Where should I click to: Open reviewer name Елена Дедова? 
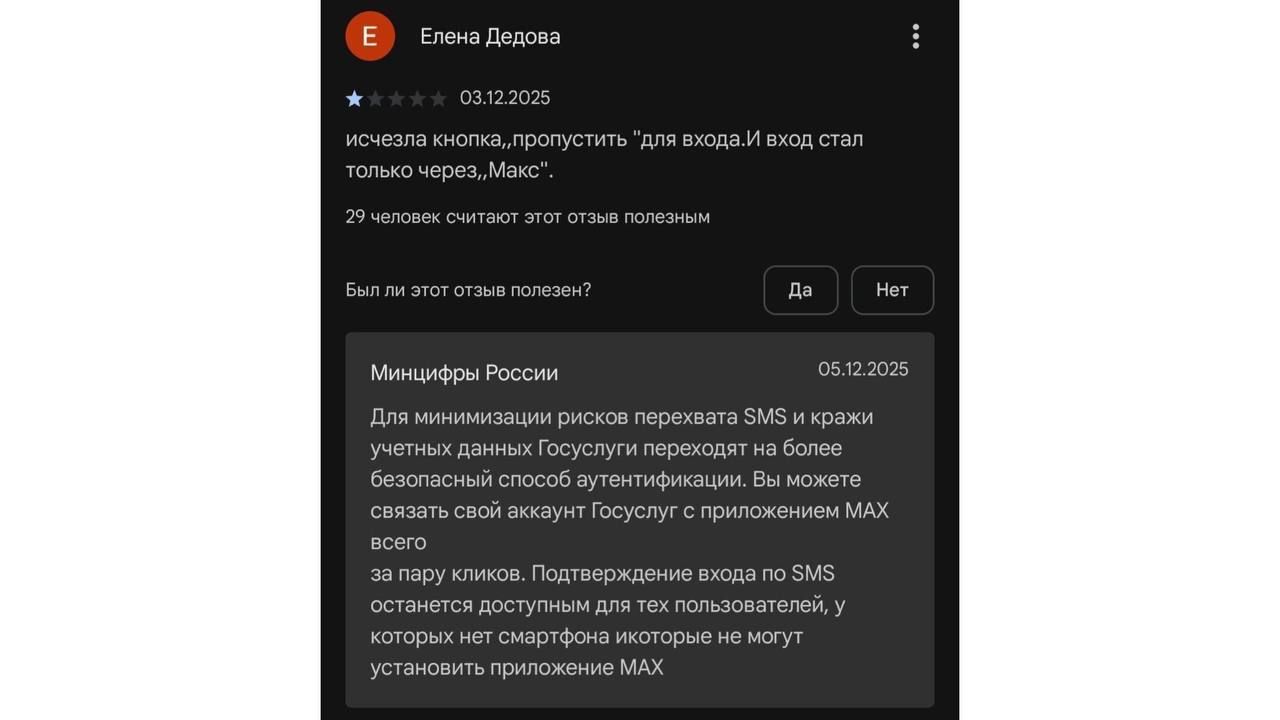pyautogui.click(x=490, y=37)
